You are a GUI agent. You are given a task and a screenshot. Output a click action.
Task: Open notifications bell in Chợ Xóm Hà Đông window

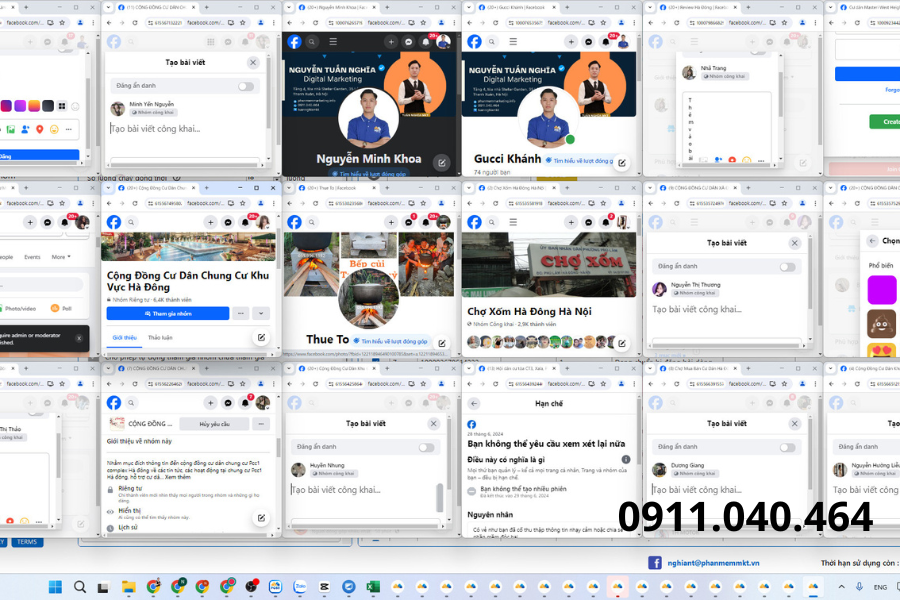click(x=606, y=223)
